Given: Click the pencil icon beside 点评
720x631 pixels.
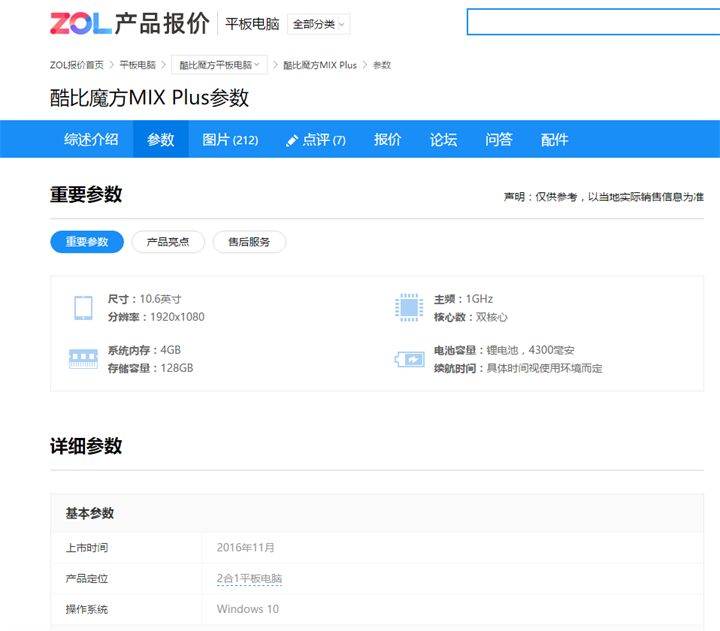Looking at the screenshot, I should [x=292, y=140].
